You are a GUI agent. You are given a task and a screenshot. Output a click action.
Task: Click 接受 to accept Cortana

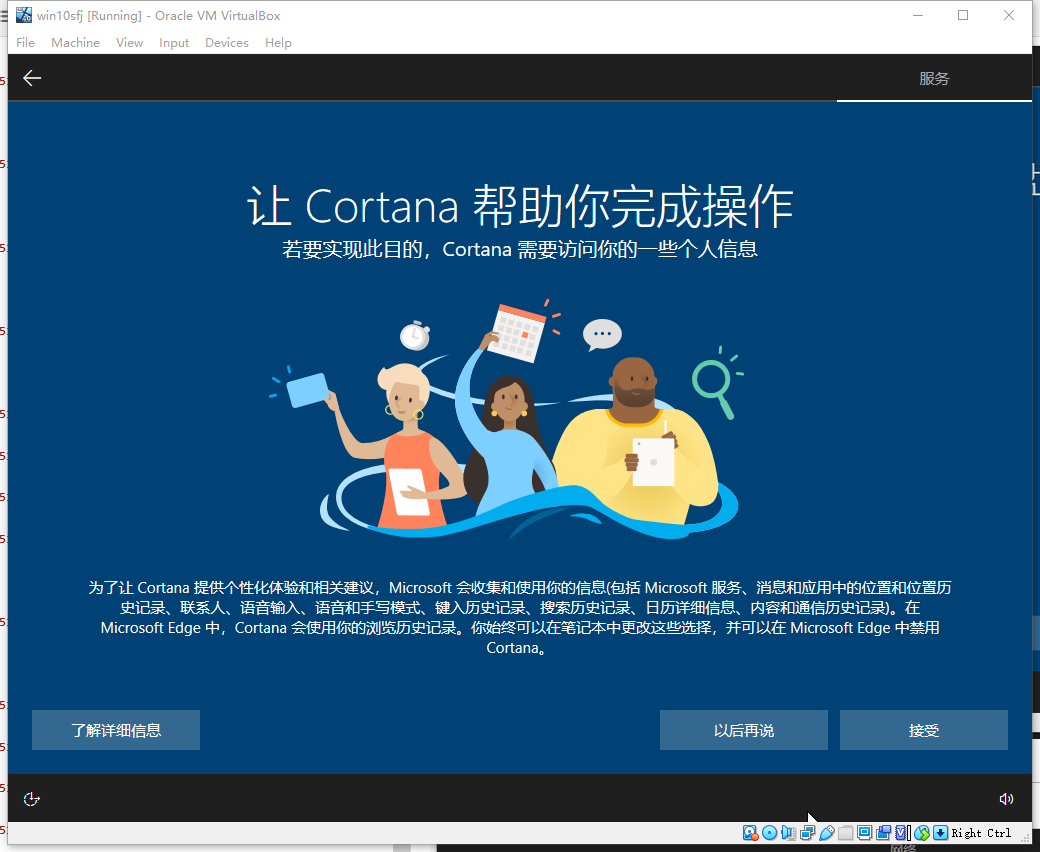[x=924, y=730]
